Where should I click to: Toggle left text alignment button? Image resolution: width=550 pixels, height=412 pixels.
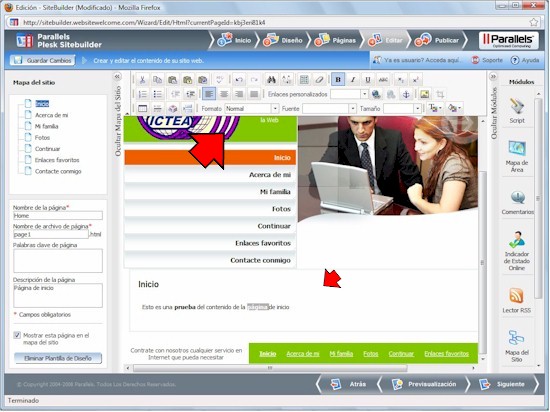209,94
